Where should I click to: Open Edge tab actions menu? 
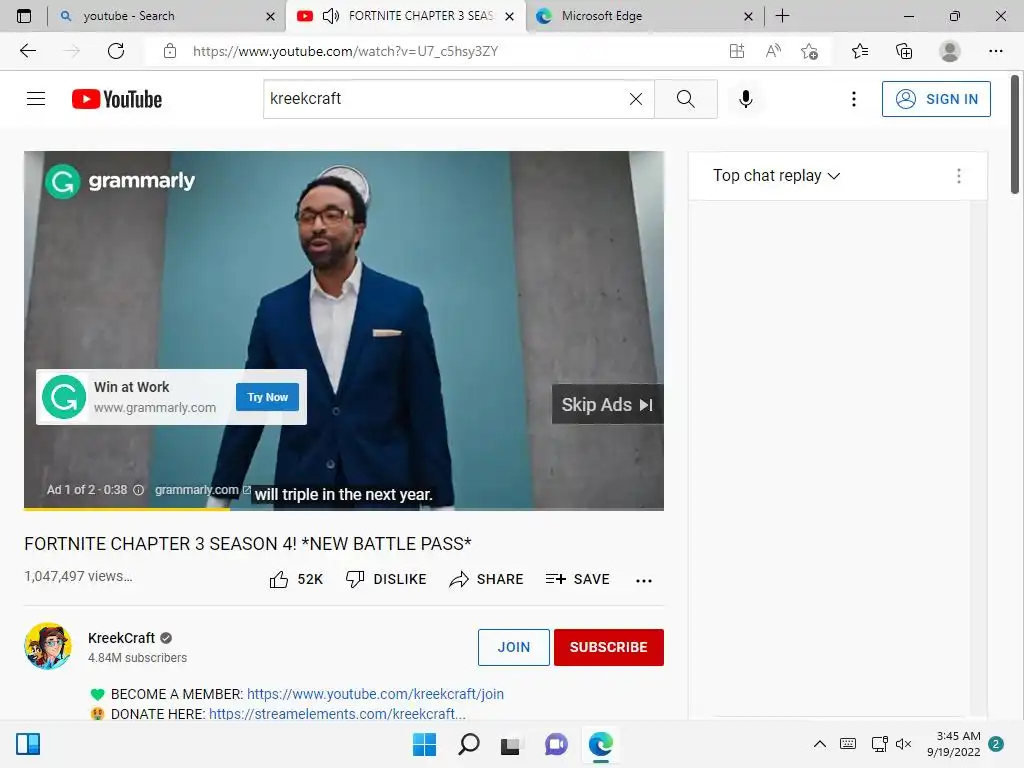coord(24,16)
